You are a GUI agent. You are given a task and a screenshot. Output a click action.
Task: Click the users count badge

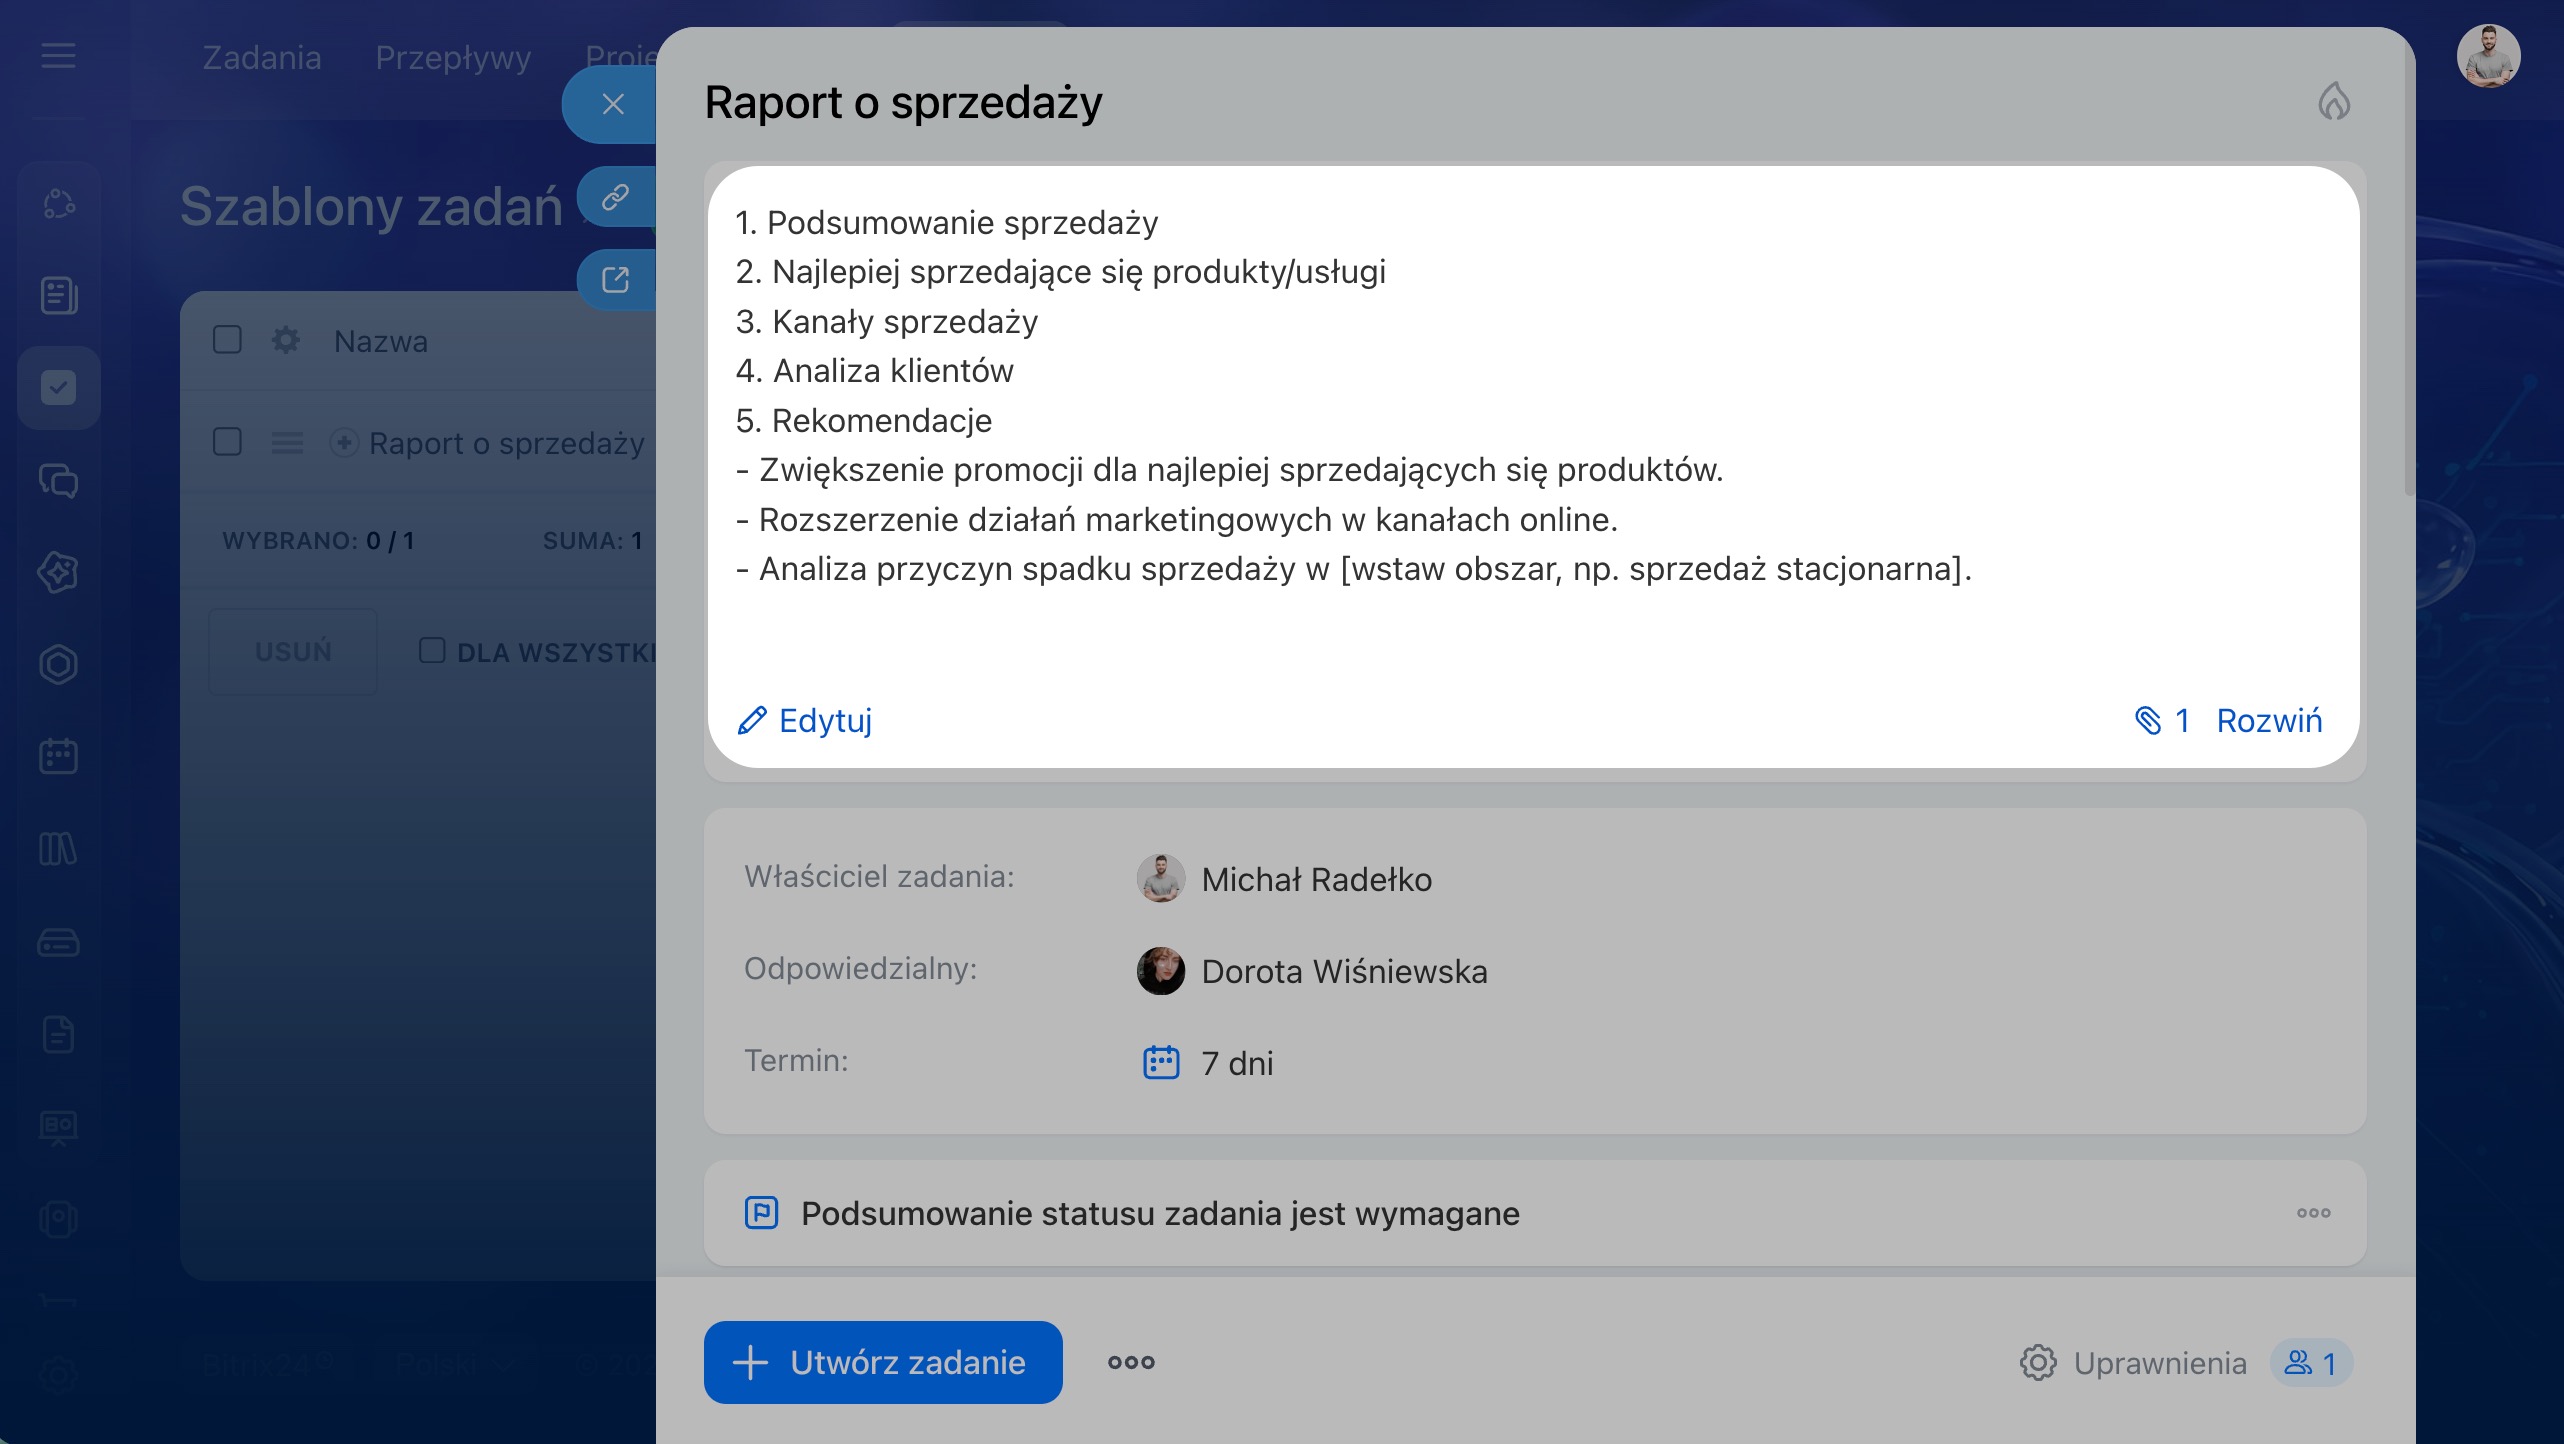2311,1363
